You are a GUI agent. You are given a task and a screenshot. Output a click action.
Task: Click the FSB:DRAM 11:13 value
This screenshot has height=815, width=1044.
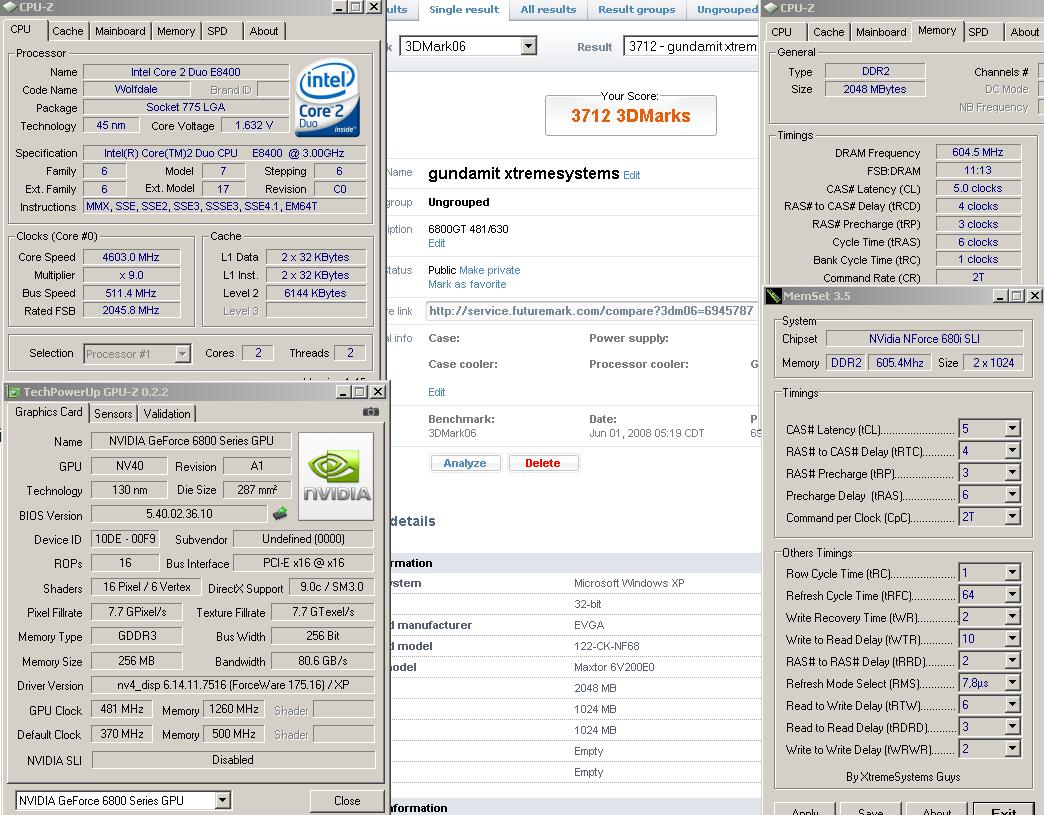pyautogui.click(x=977, y=170)
